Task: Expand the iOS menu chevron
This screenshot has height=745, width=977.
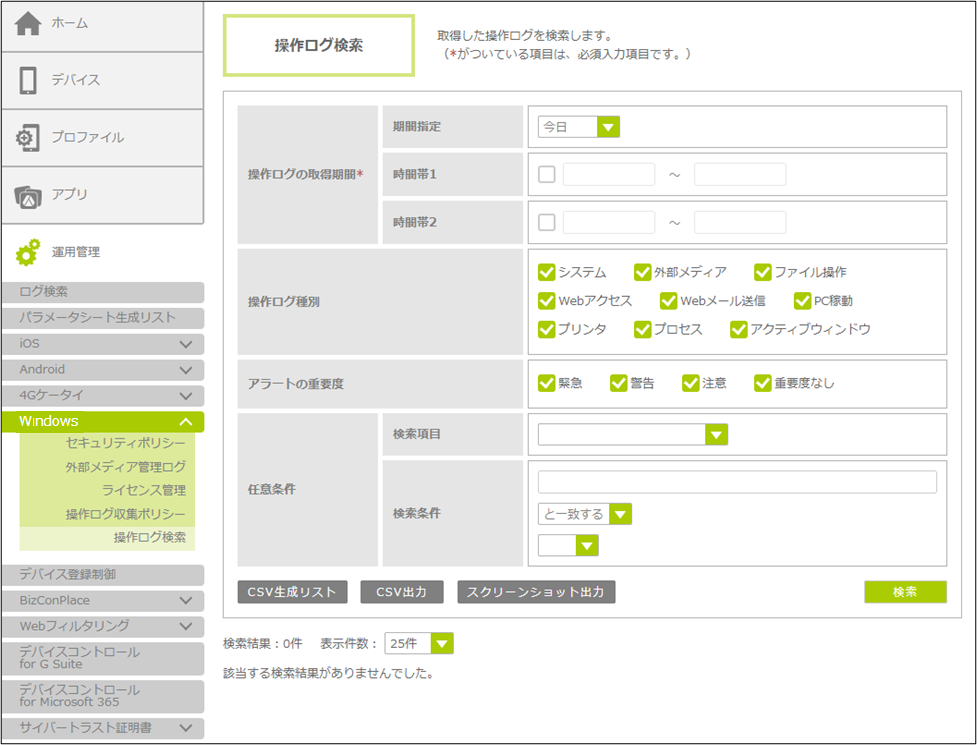Action: pos(185,344)
